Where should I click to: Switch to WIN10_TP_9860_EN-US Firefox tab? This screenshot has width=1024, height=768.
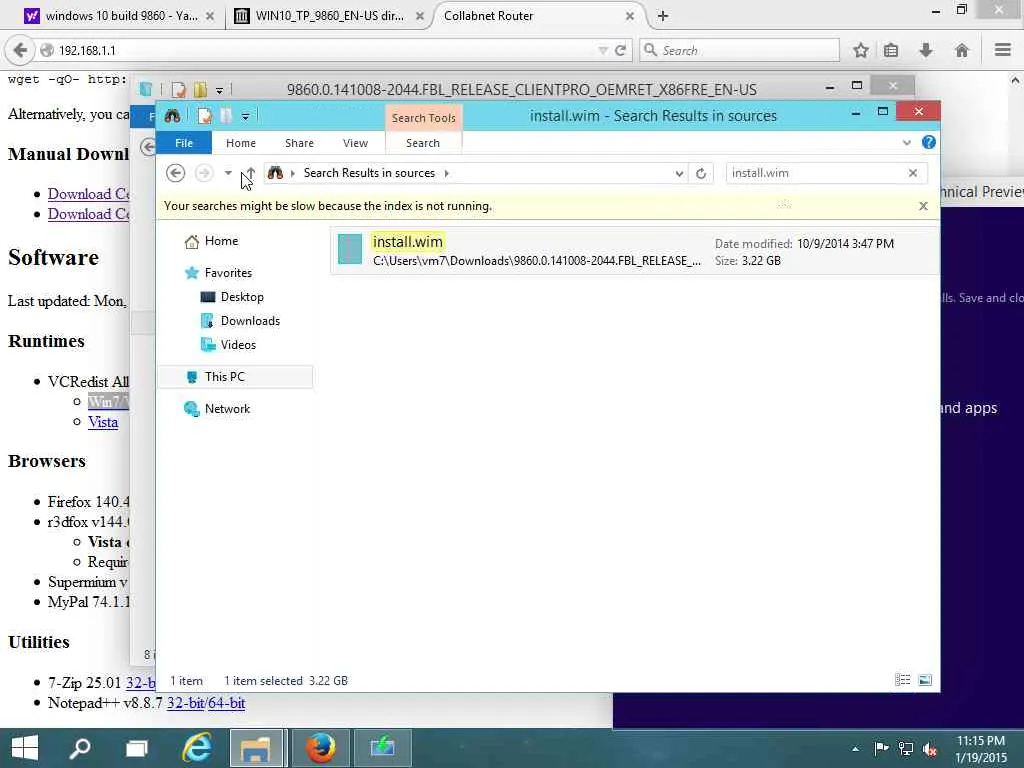point(329,16)
